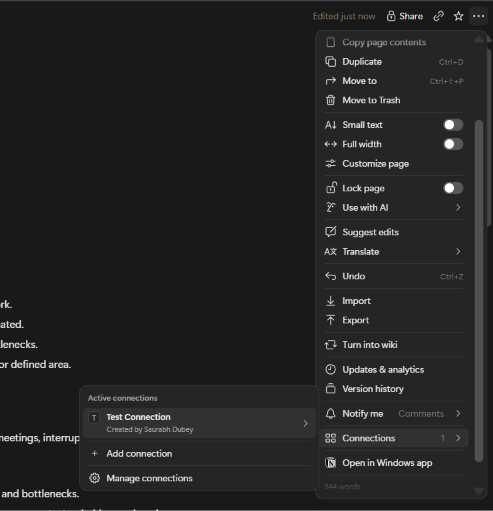Toggle the Small text switch

pos(453,125)
